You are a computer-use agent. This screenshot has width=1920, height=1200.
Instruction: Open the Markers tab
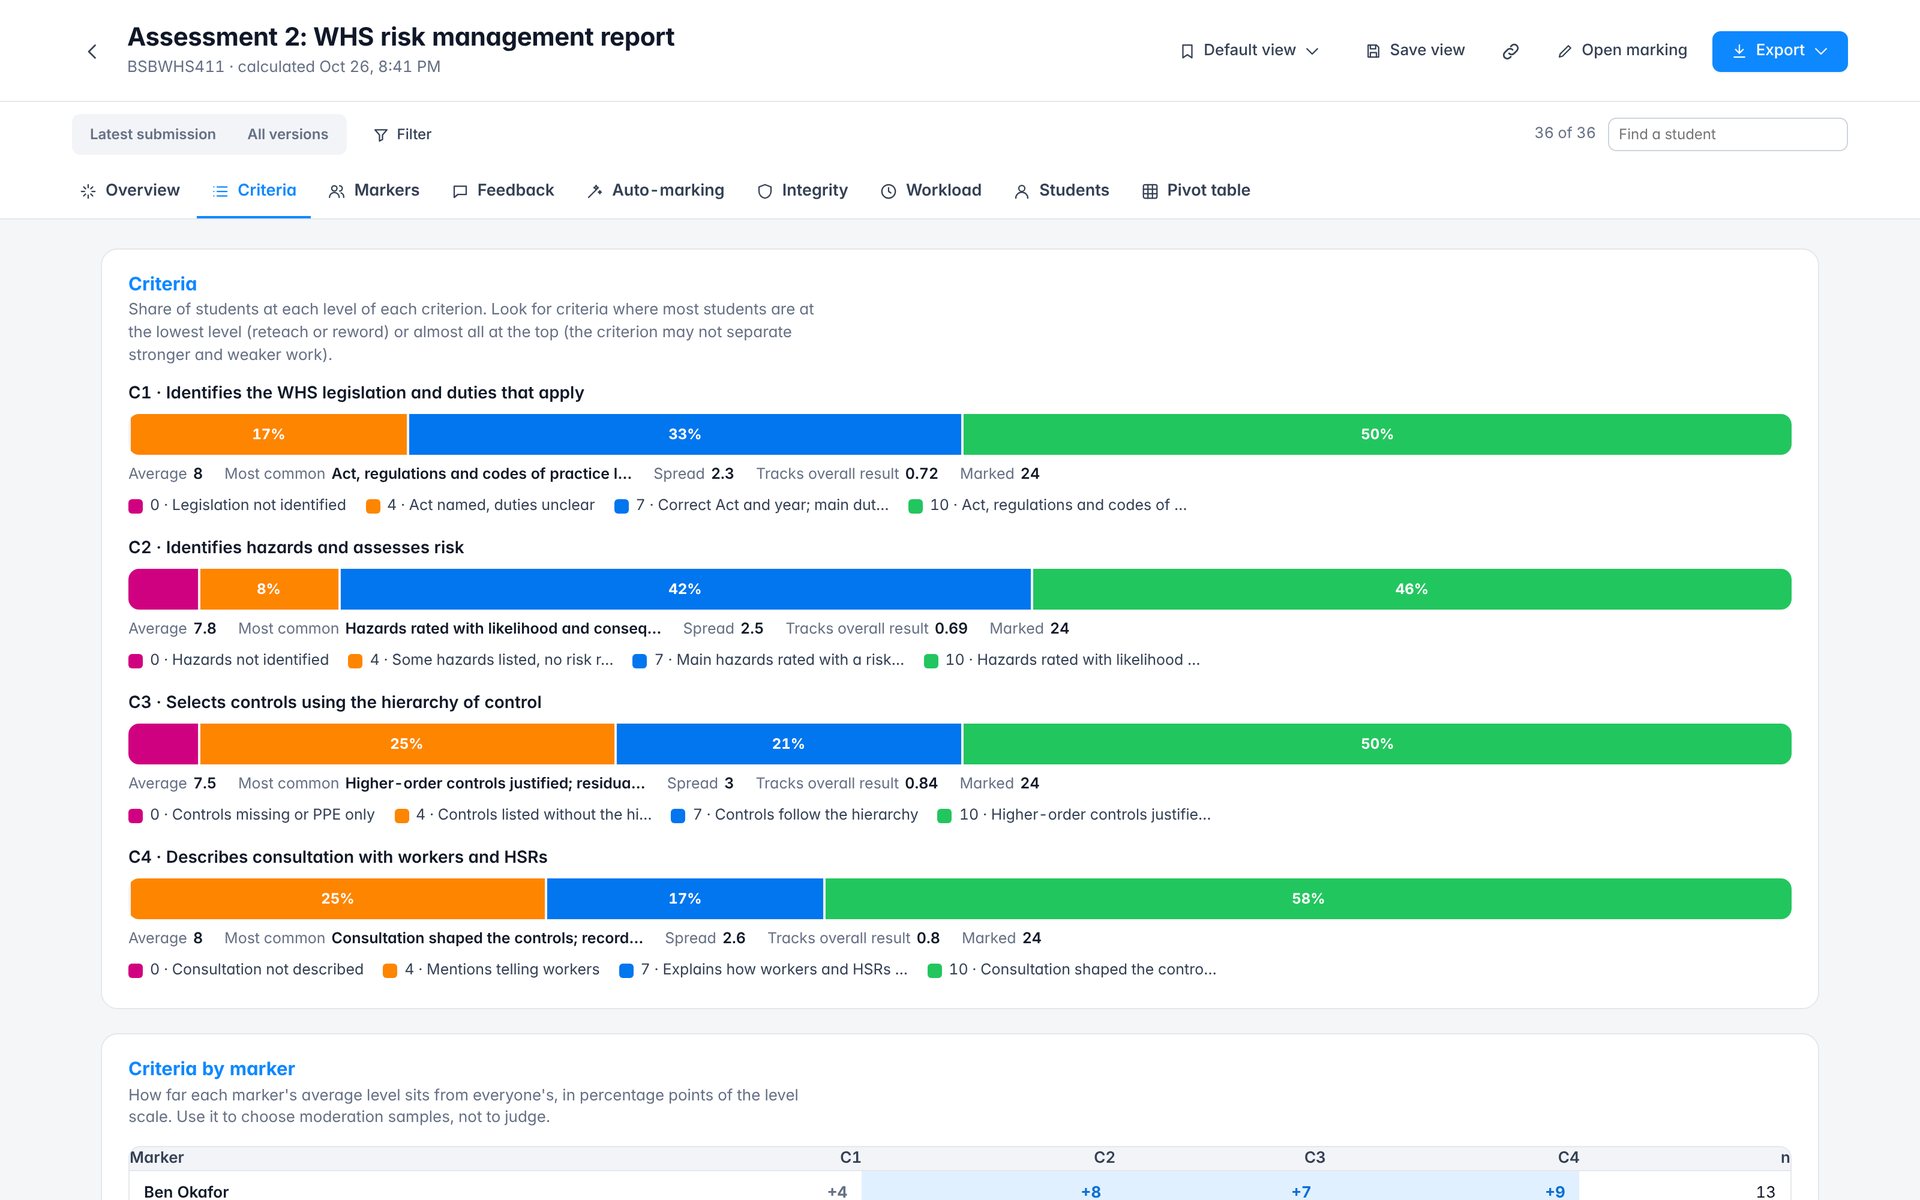click(x=374, y=191)
